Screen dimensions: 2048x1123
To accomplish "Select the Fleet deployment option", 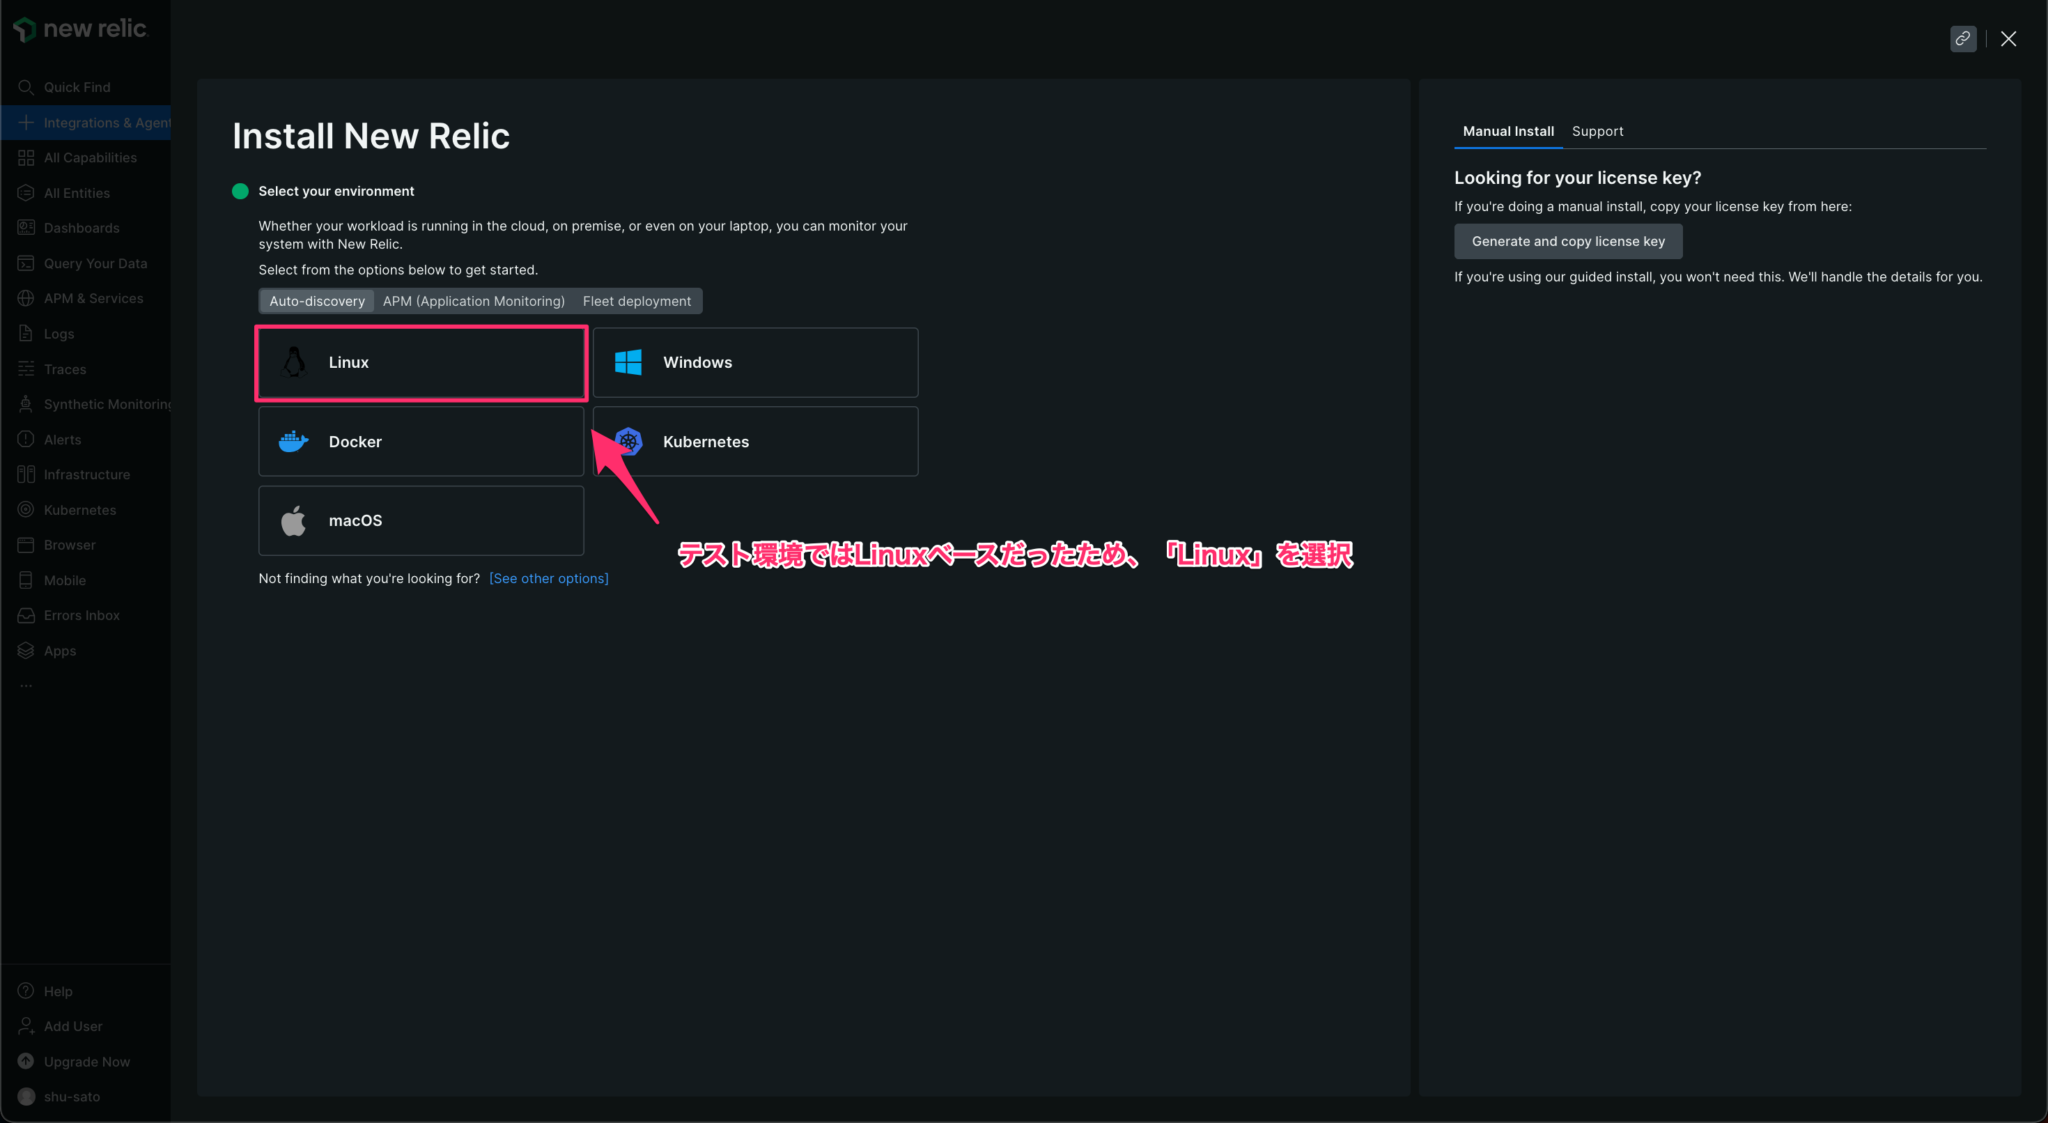I will point(637,300).
